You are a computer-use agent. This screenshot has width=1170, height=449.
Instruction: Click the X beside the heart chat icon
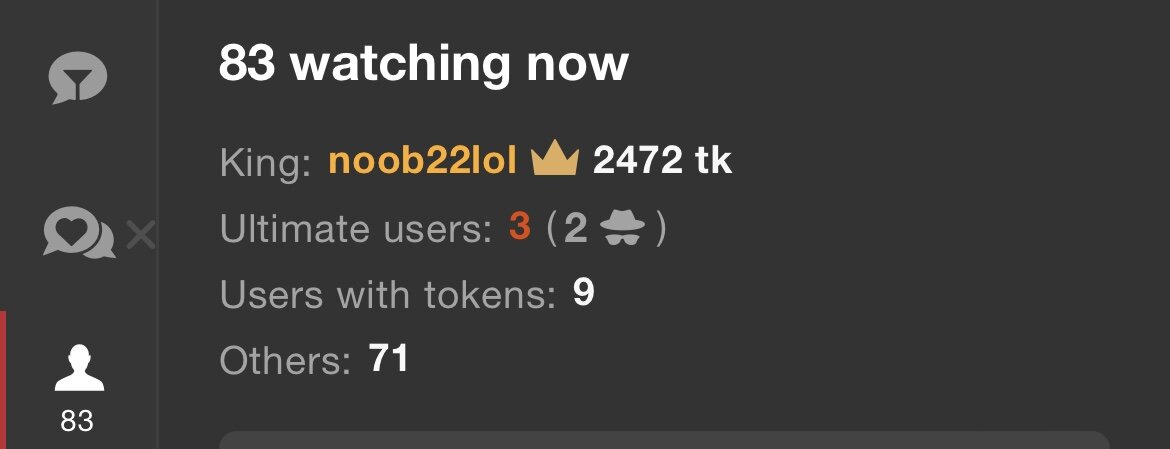pos(140,235)
